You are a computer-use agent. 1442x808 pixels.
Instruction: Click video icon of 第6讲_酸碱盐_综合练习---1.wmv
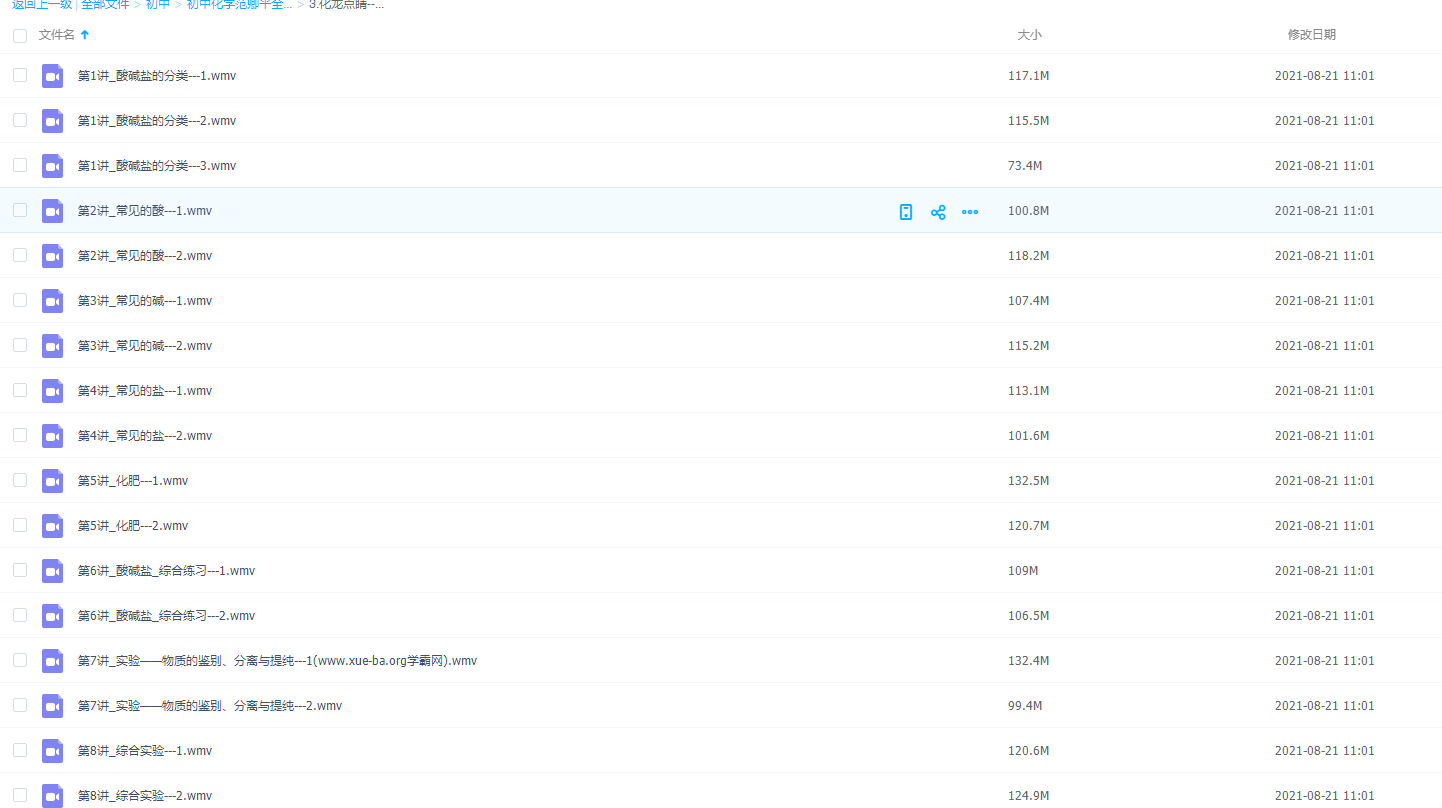53,571
